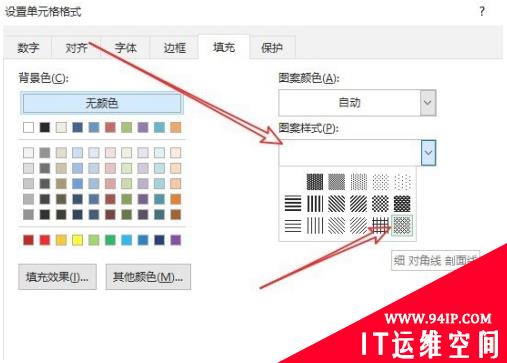The height and width of the screenshot is (363, 507).
Task: Select the 无颜色 background option
Action: [x=102, y=103]
